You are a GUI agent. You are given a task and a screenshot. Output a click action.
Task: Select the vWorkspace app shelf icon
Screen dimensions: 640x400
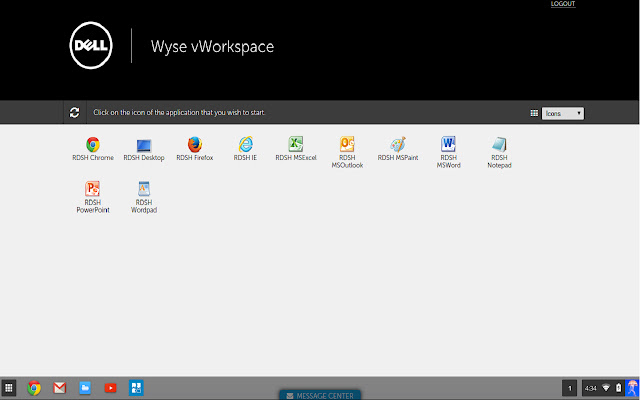click(x=136, y=388)
